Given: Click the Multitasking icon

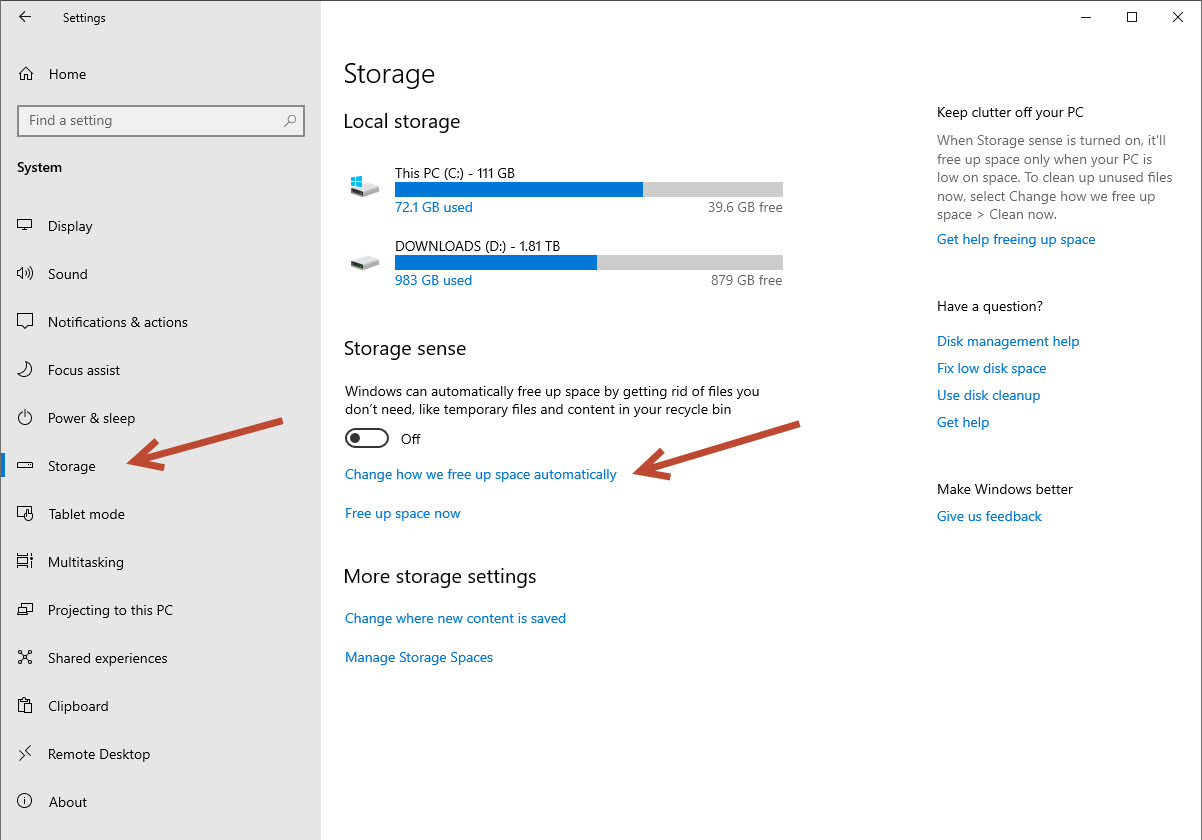Looking at the screenshot, I should [x=26, y=562].
